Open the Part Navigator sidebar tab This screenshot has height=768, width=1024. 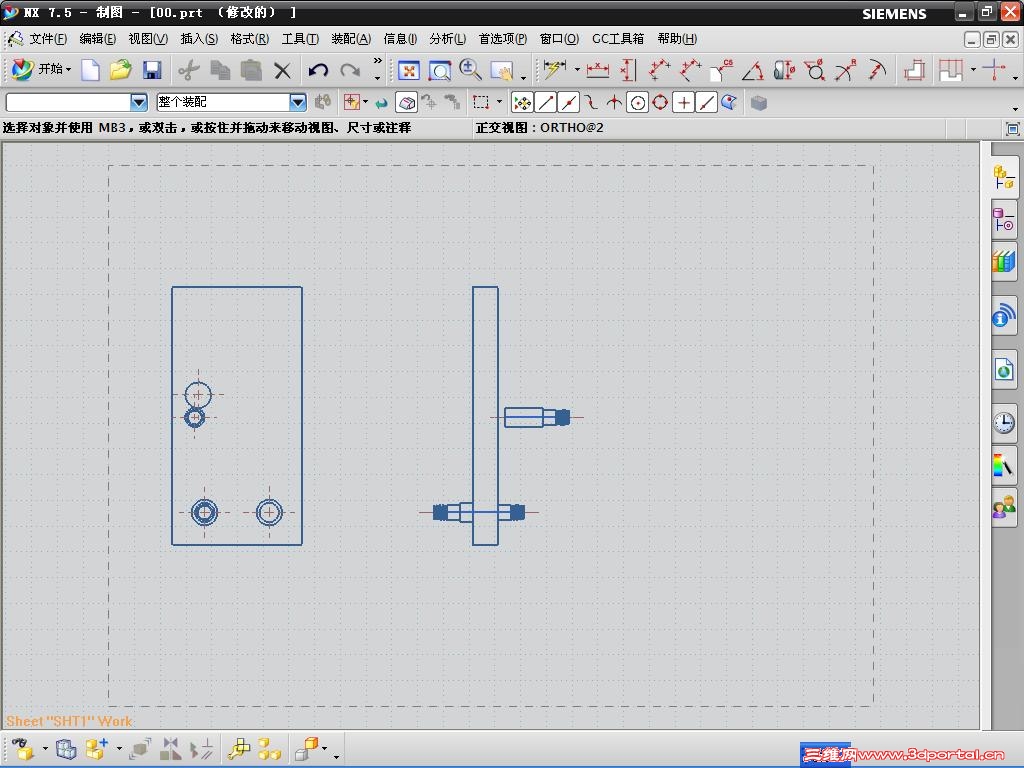1004,220
